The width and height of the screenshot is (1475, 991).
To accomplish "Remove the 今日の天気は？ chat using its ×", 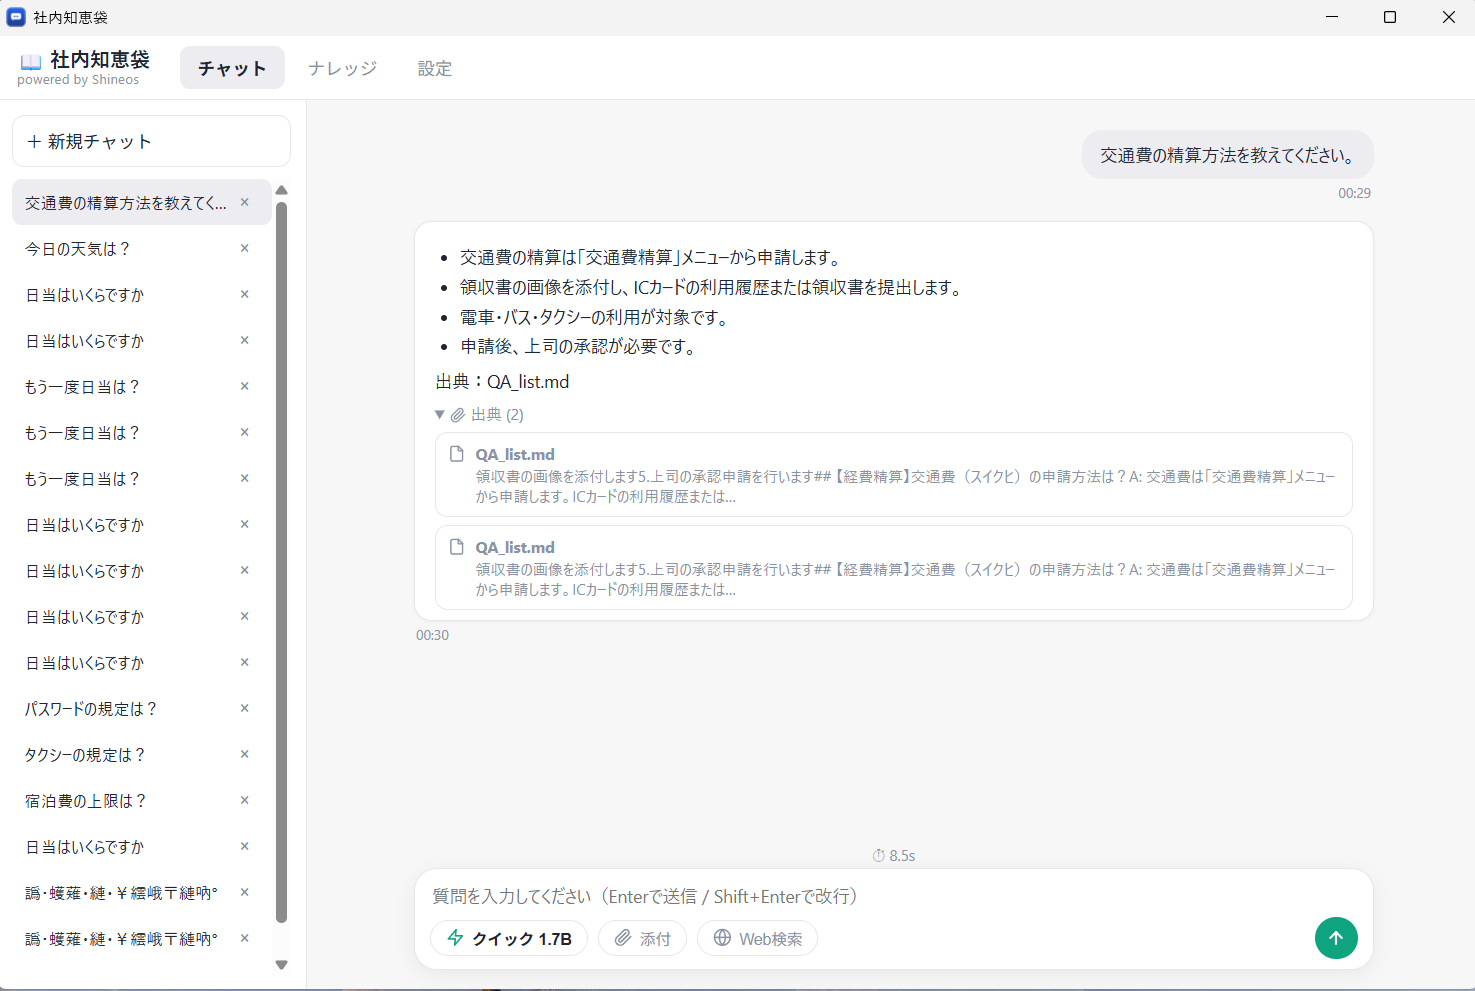I will (x=244, y=248).
